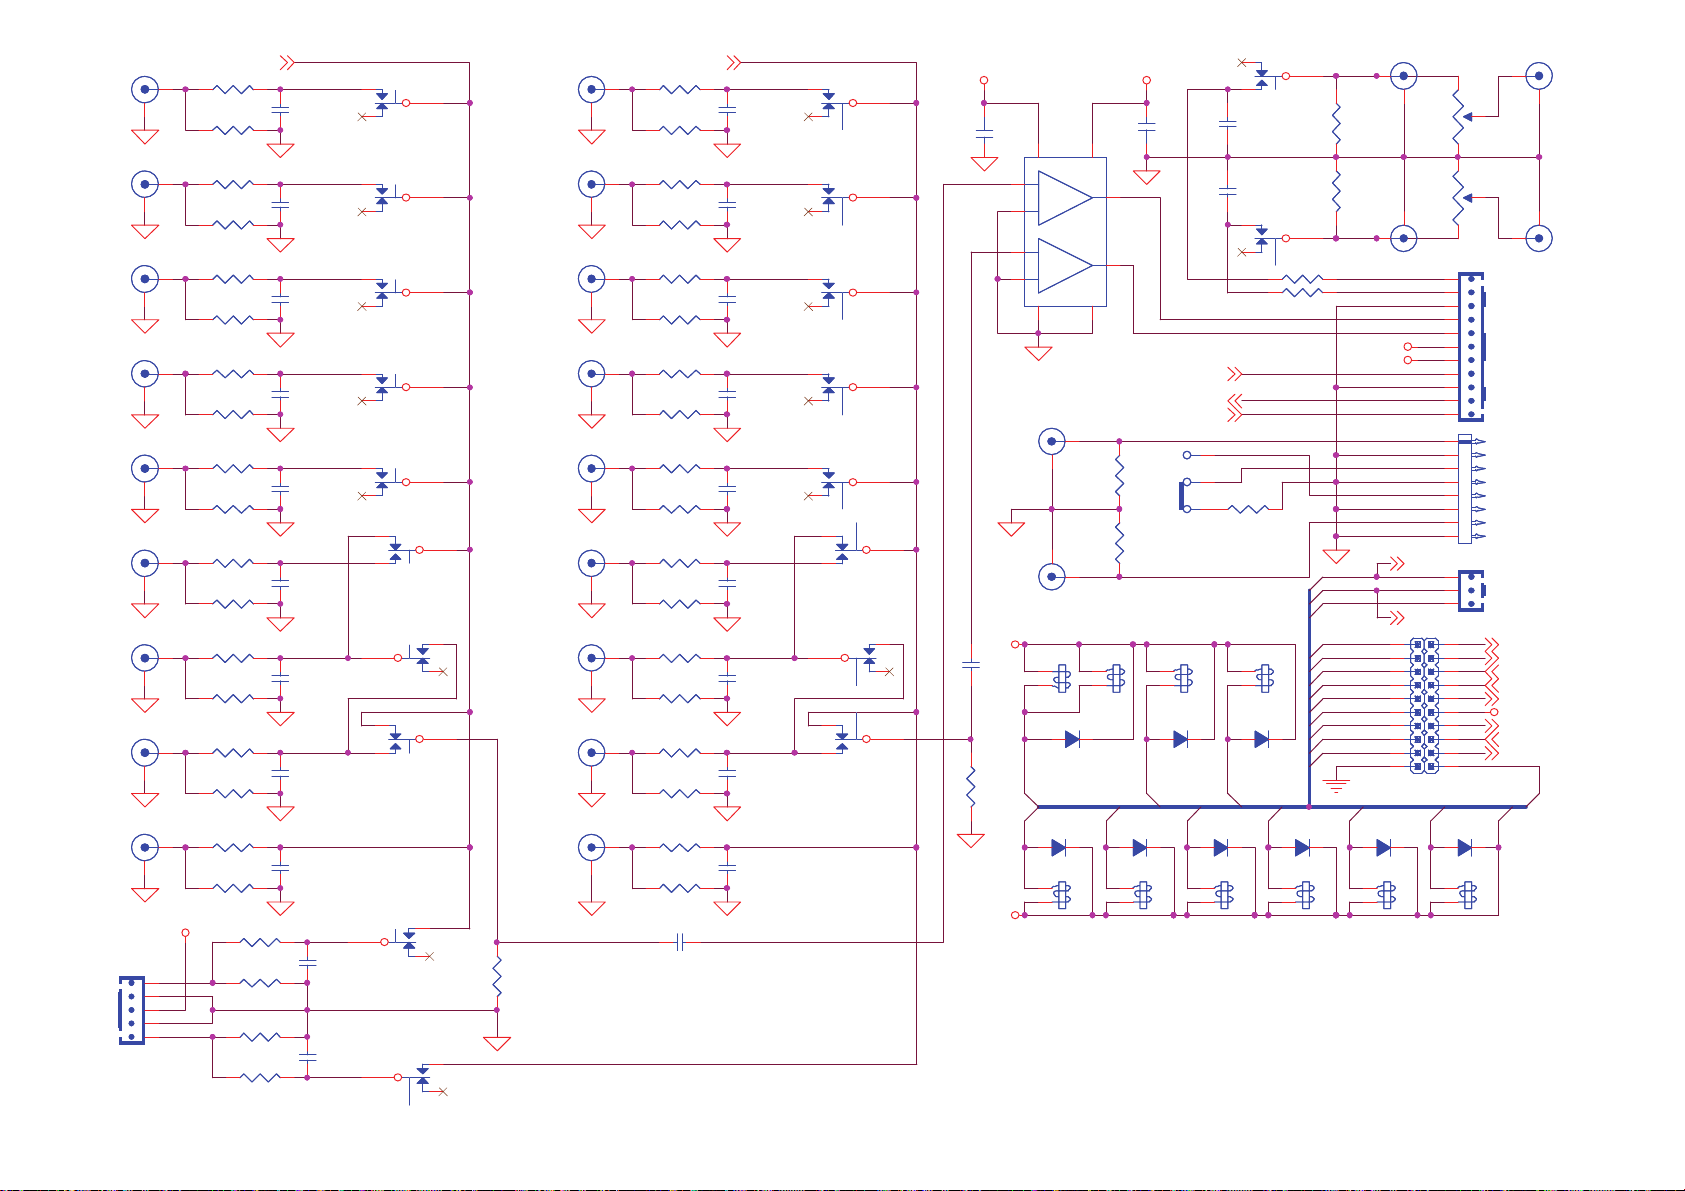Viewport: 1685px width, 1191px height.
Task: Select the 3-pin connector right of the bus
Action: (1471, 590)
